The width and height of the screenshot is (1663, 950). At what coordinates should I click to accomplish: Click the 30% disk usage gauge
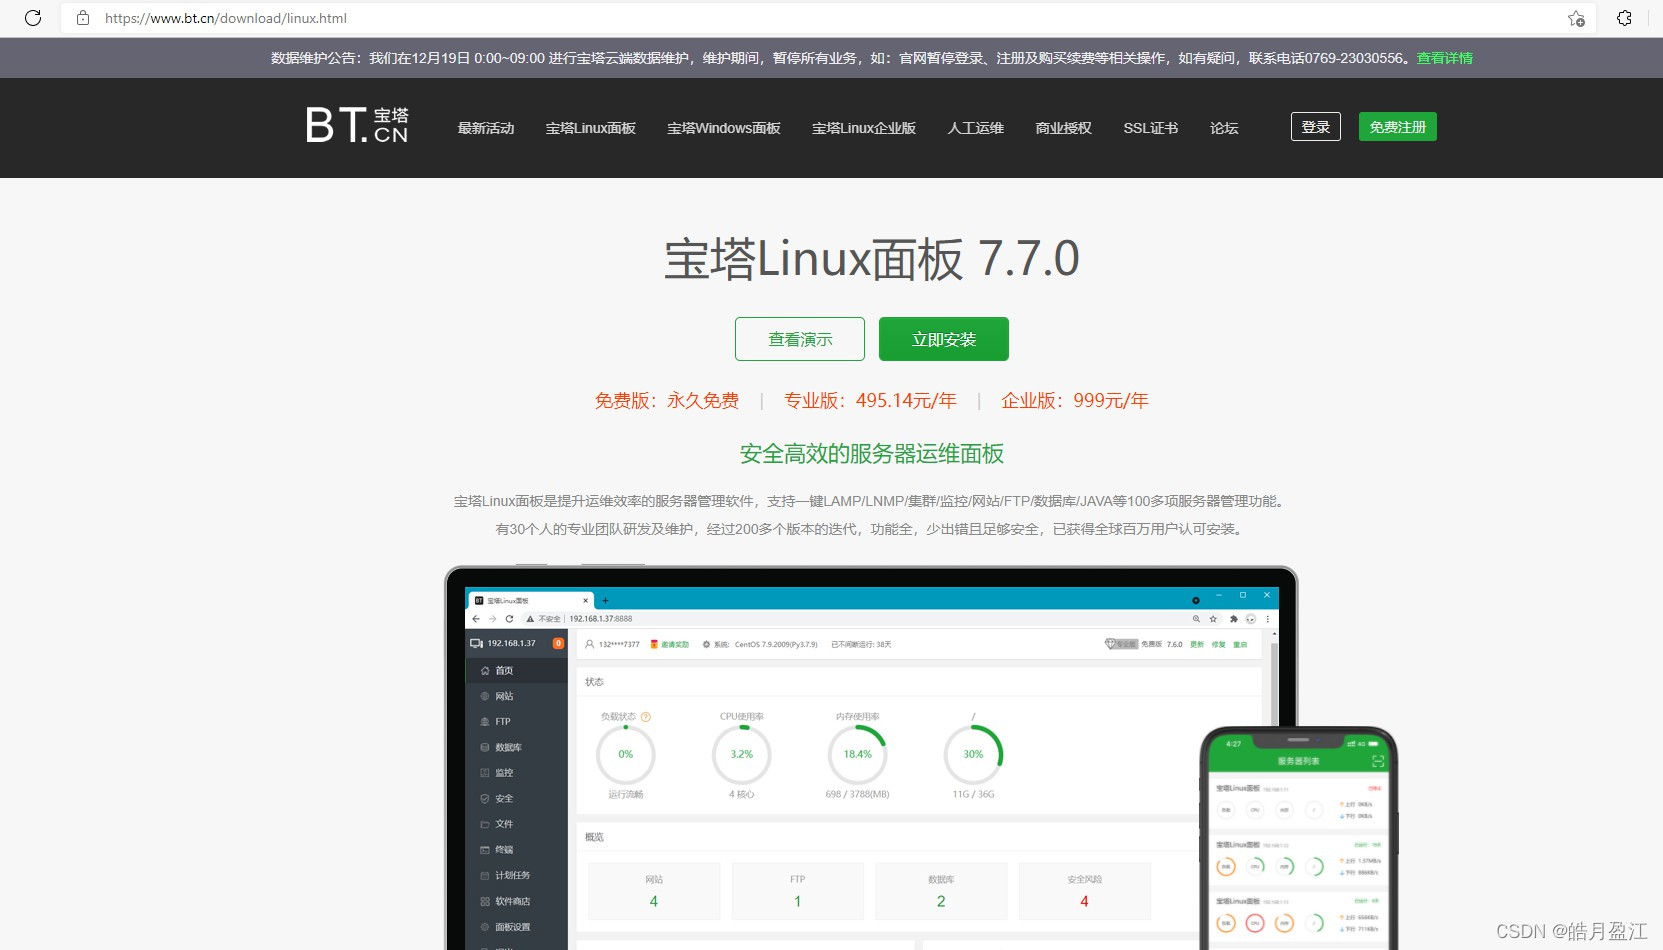974,755
